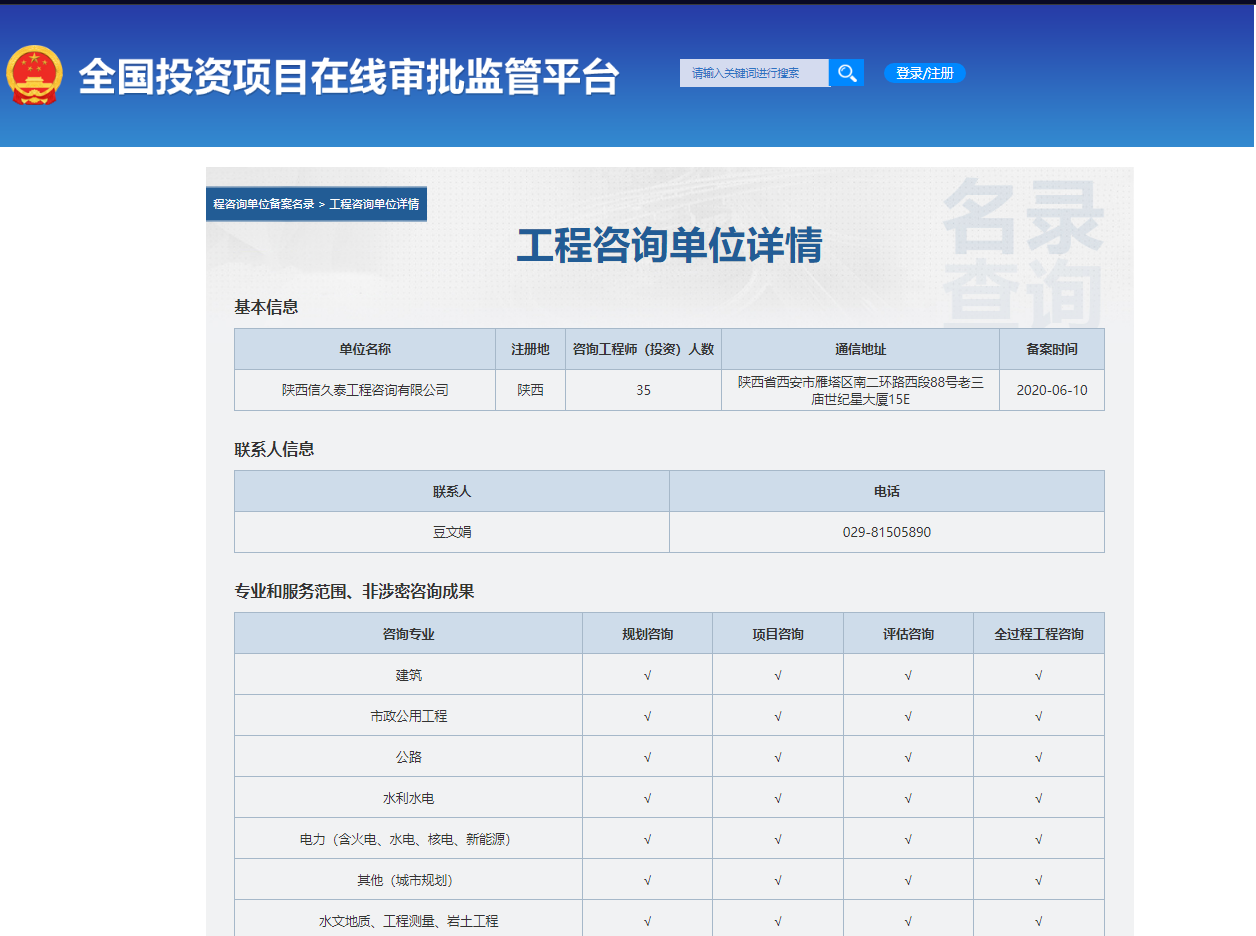Select breadcrumb tab 工程咨询单位详情

pyautogui.click(x=376, y=204)
